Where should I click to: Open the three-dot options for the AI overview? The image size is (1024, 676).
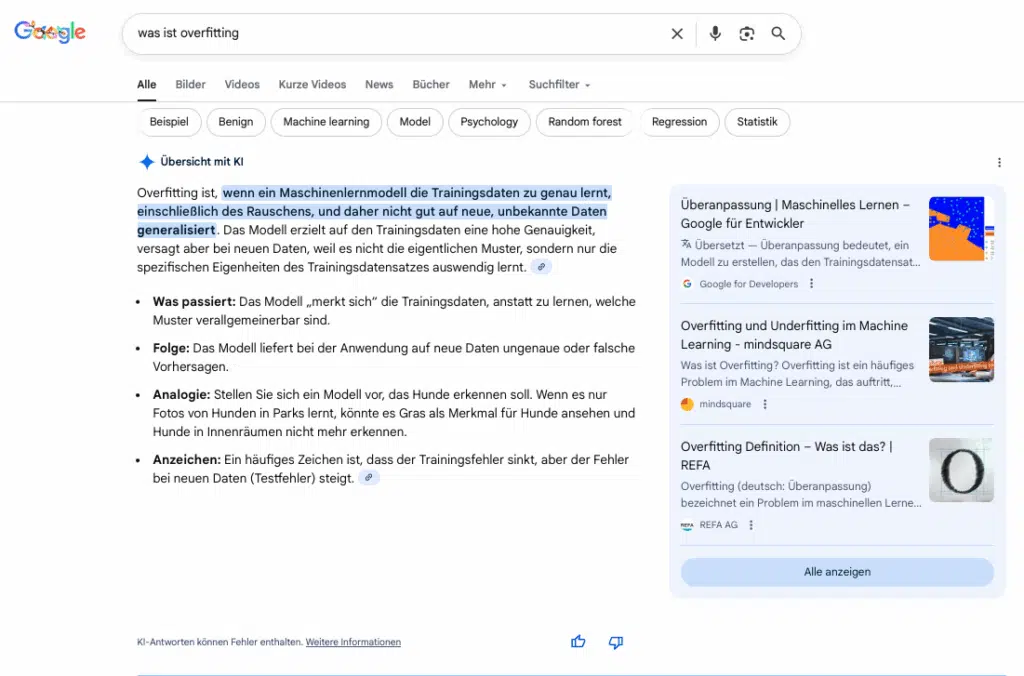point(997,163)
